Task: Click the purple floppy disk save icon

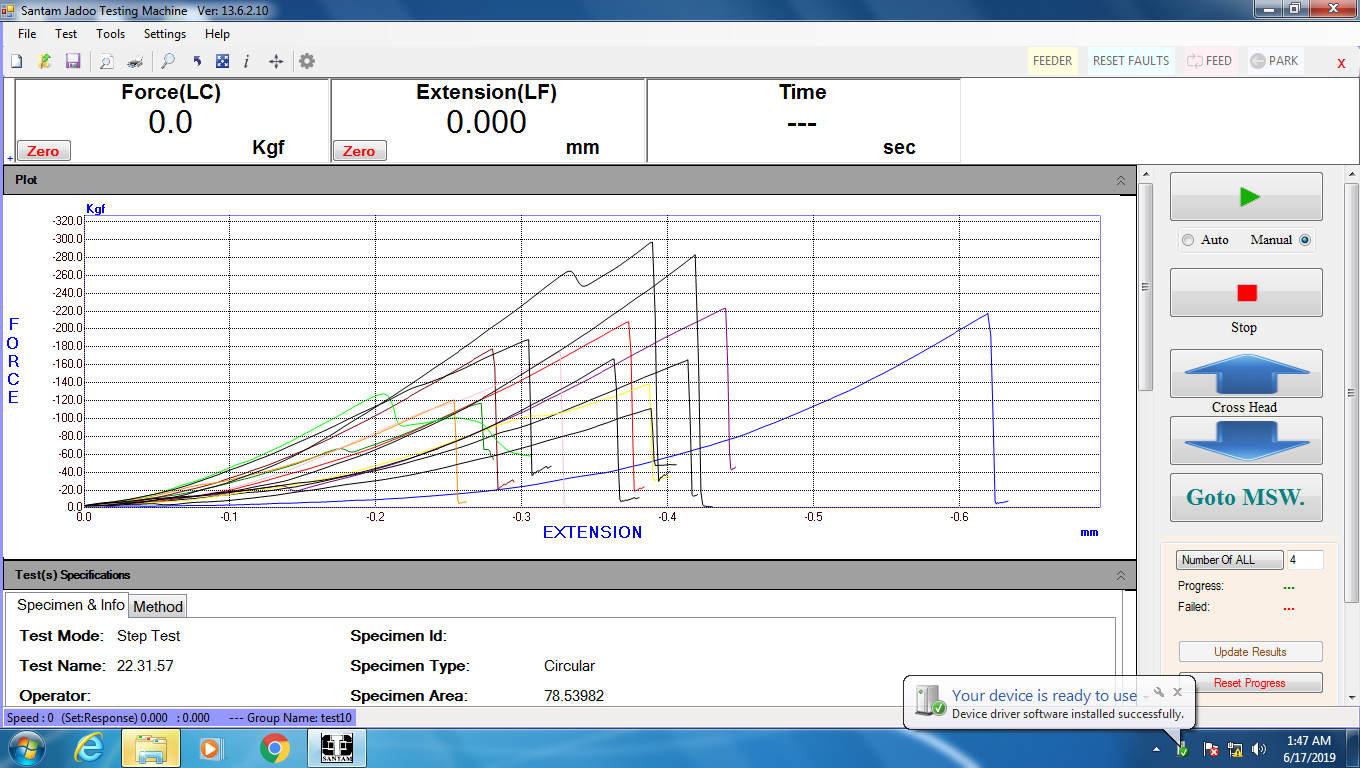Action: [x=73, y=62]
